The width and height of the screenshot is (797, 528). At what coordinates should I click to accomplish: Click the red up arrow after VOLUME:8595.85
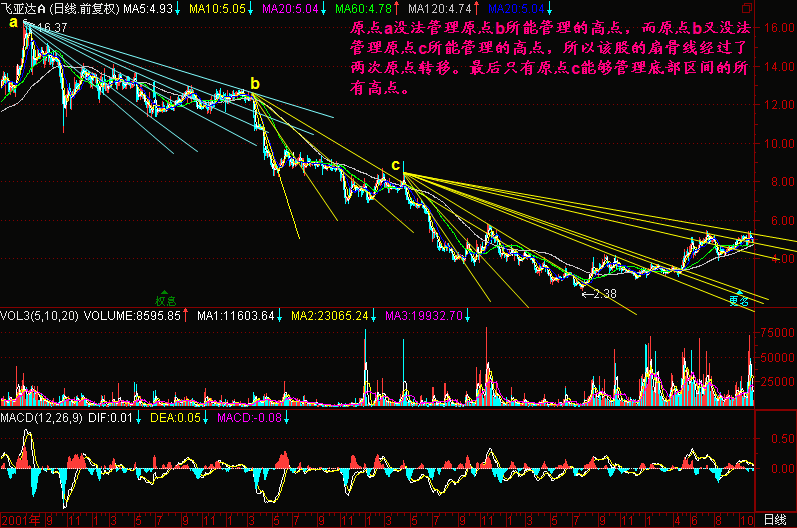tap(187, 316)
